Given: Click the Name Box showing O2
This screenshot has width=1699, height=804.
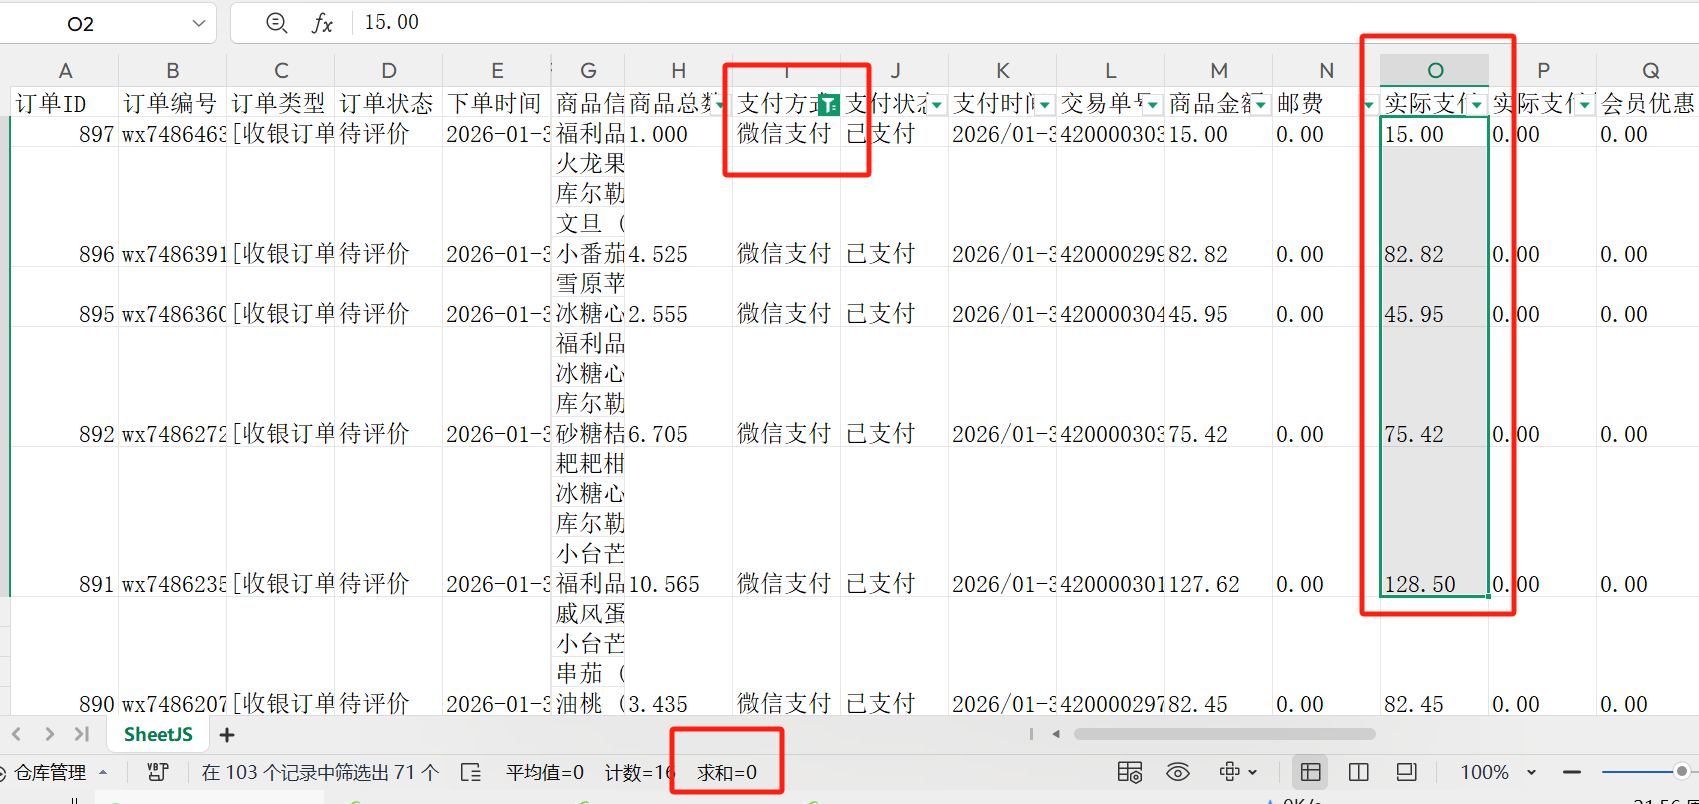Looking at the screenshot, I should click(81, 23).
